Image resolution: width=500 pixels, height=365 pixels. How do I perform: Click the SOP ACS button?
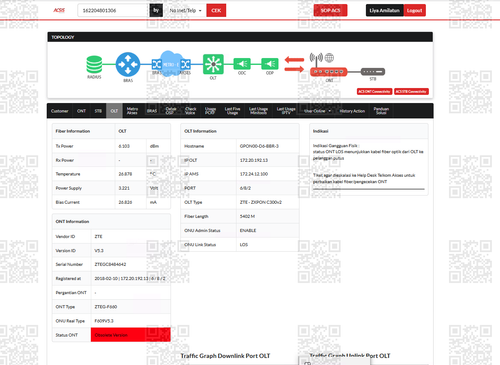(x=330, y=10)
